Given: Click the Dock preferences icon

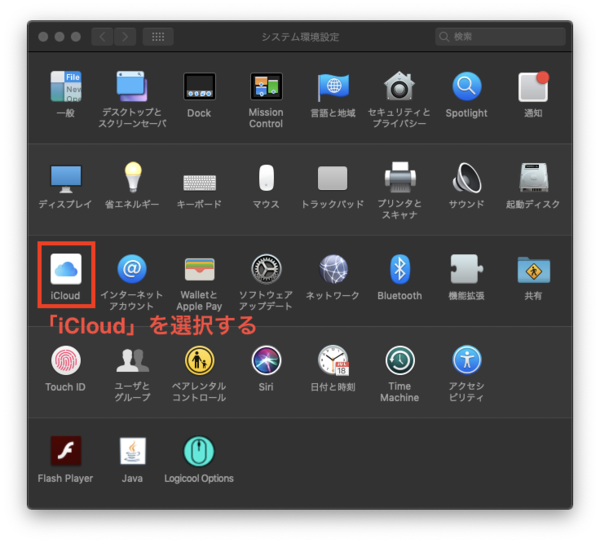Looking at the screenshot, I should click(x=199, y=88).
